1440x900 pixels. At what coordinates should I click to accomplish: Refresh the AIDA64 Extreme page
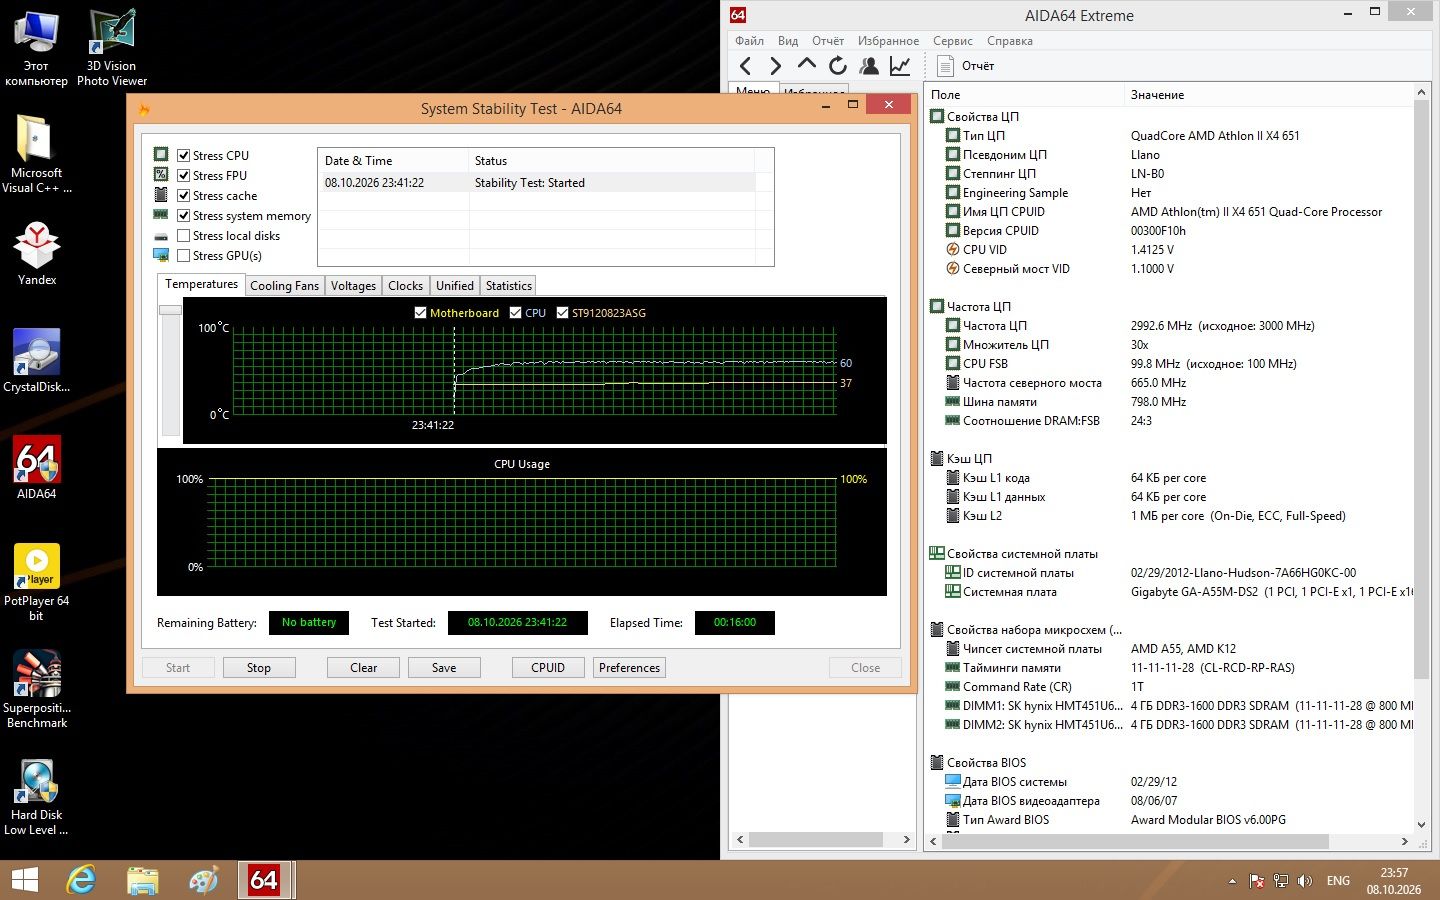(838, 66)
